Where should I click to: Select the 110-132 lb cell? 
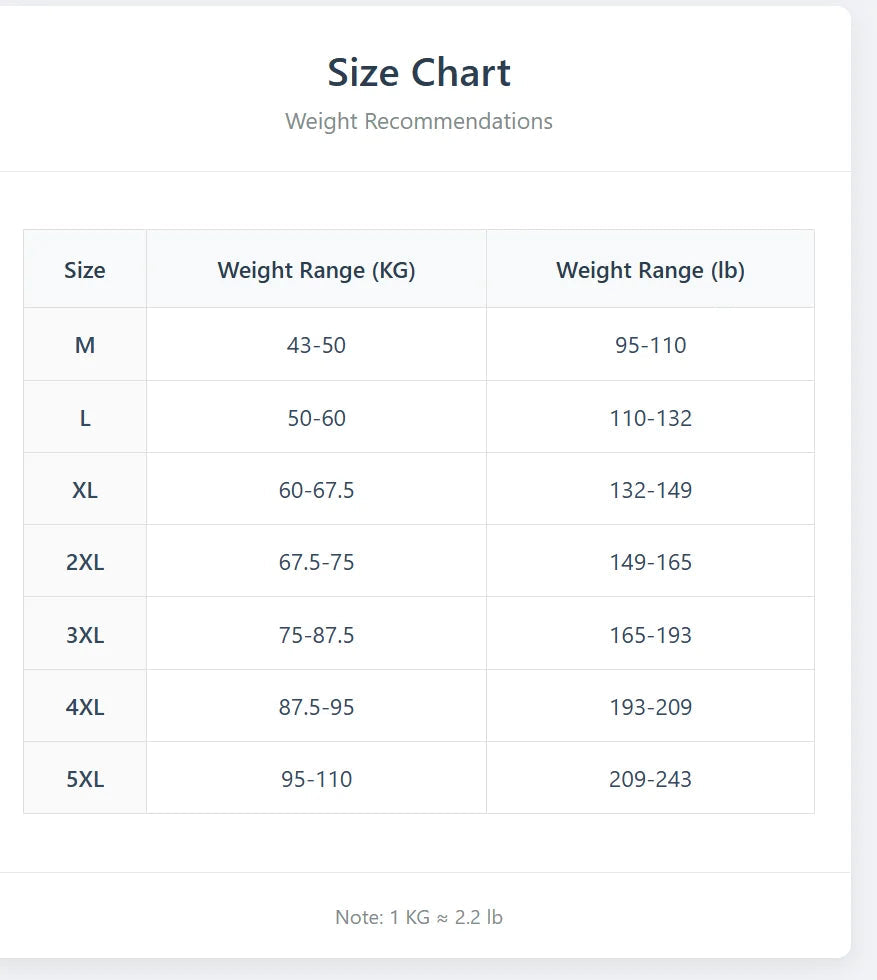(650, 418)
